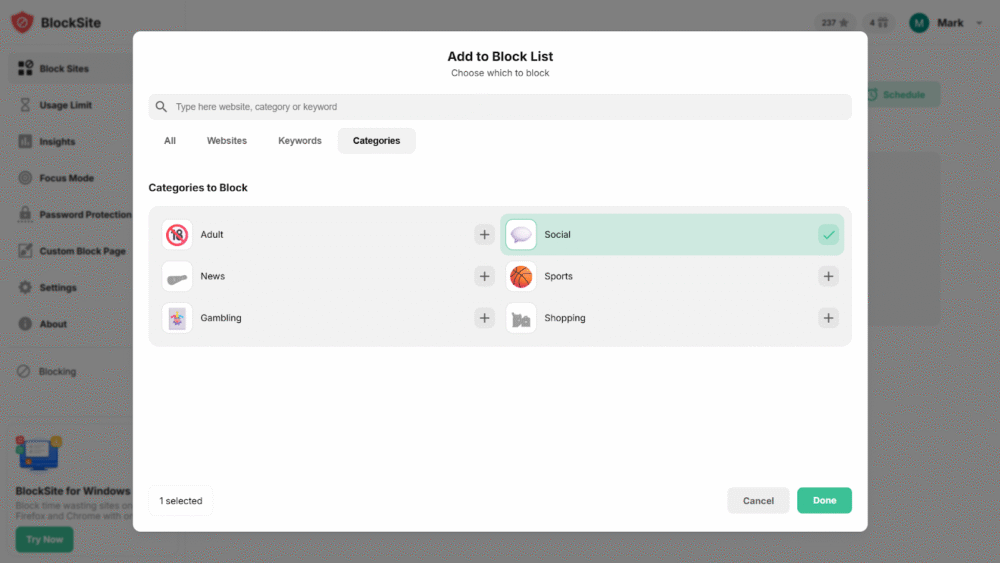Click the News category icon
1000x563 pixels.
(x=177, y=277)
